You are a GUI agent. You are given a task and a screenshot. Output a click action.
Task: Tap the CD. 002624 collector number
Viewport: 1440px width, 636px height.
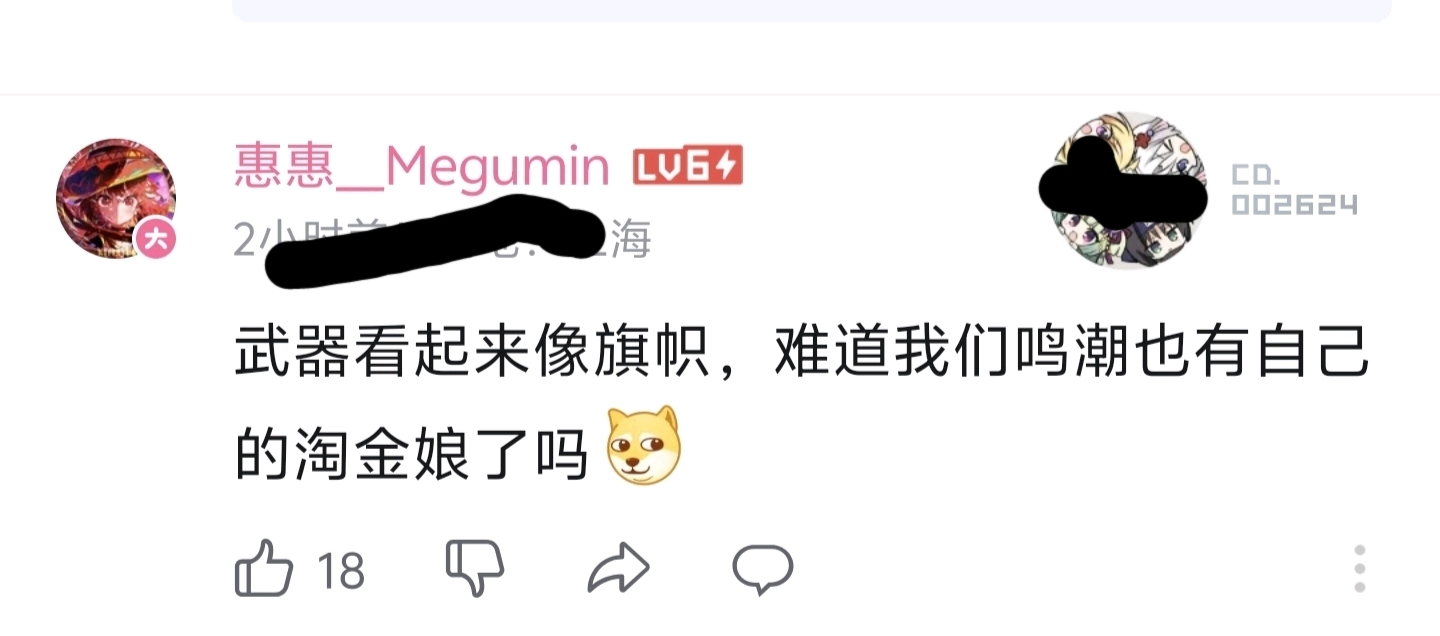1294,190
